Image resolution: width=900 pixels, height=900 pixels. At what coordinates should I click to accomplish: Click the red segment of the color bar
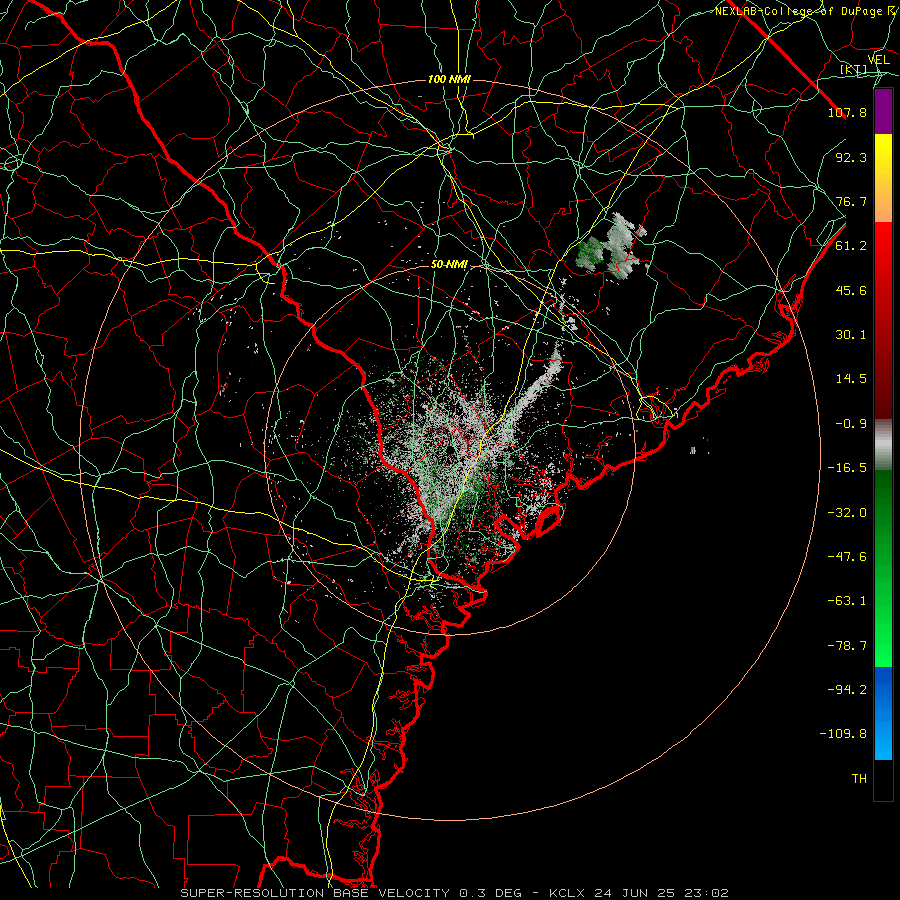click(x=883, y=320)
